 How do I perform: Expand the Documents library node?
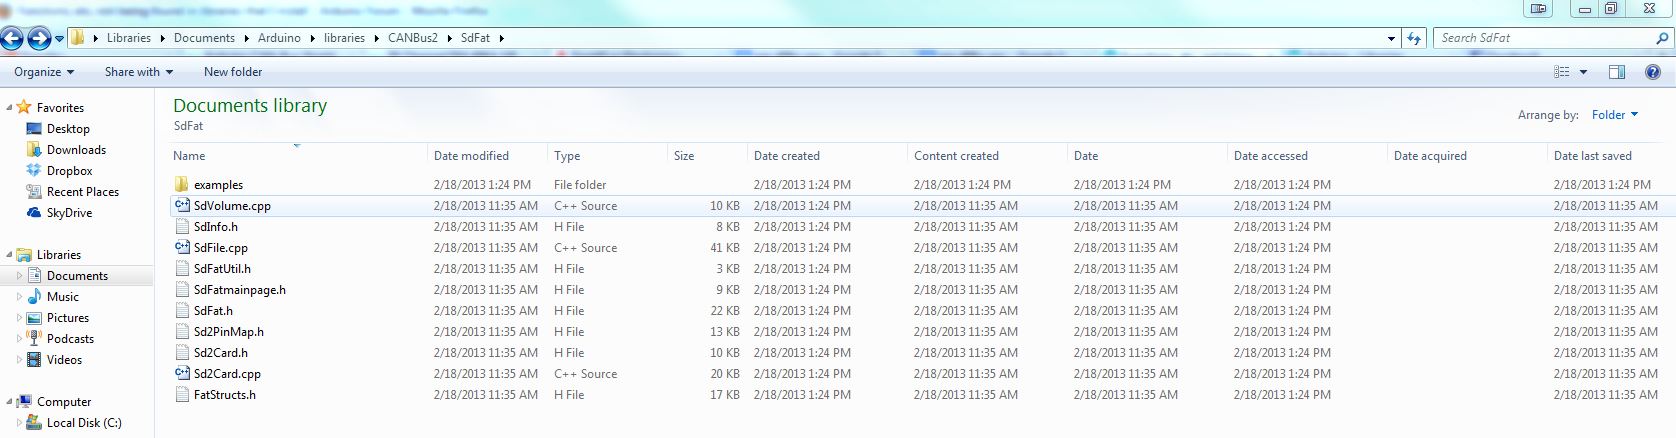19,276
